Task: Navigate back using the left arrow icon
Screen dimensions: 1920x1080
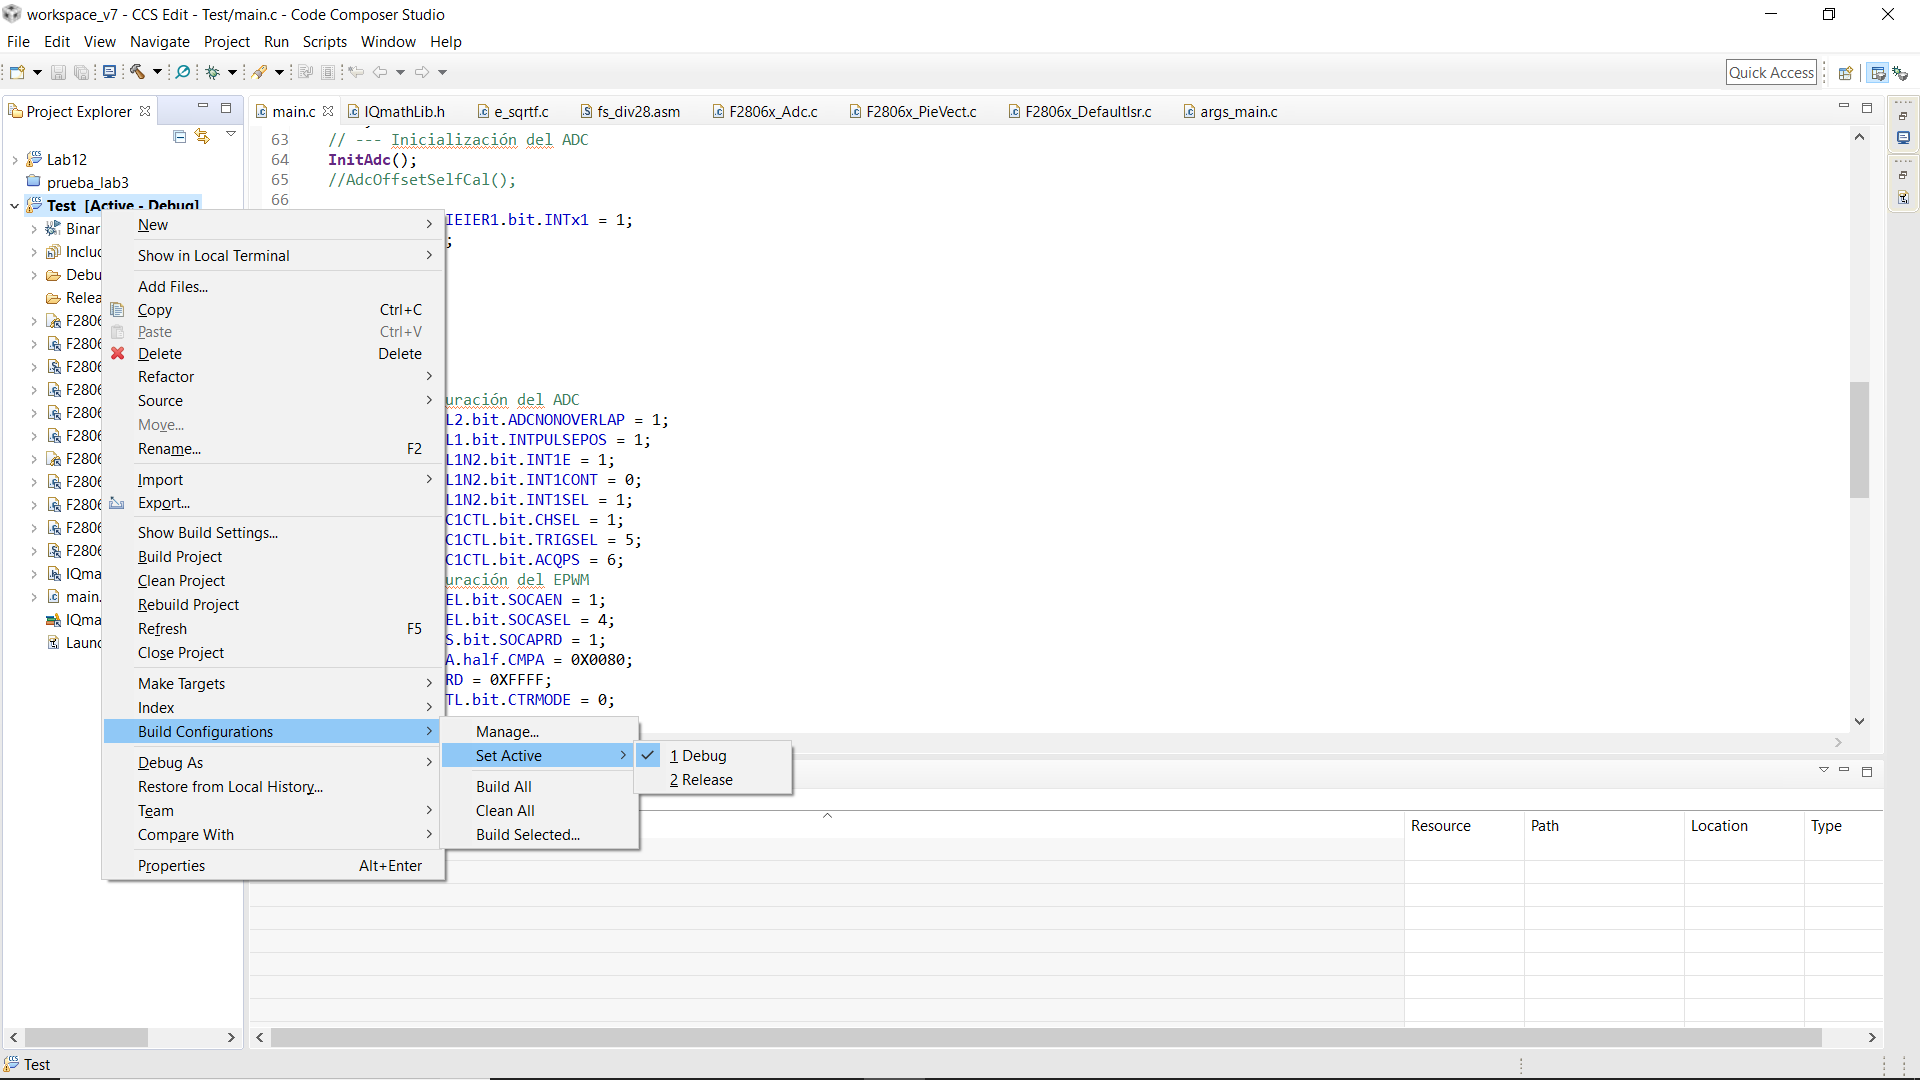Action: coord(381,71)
